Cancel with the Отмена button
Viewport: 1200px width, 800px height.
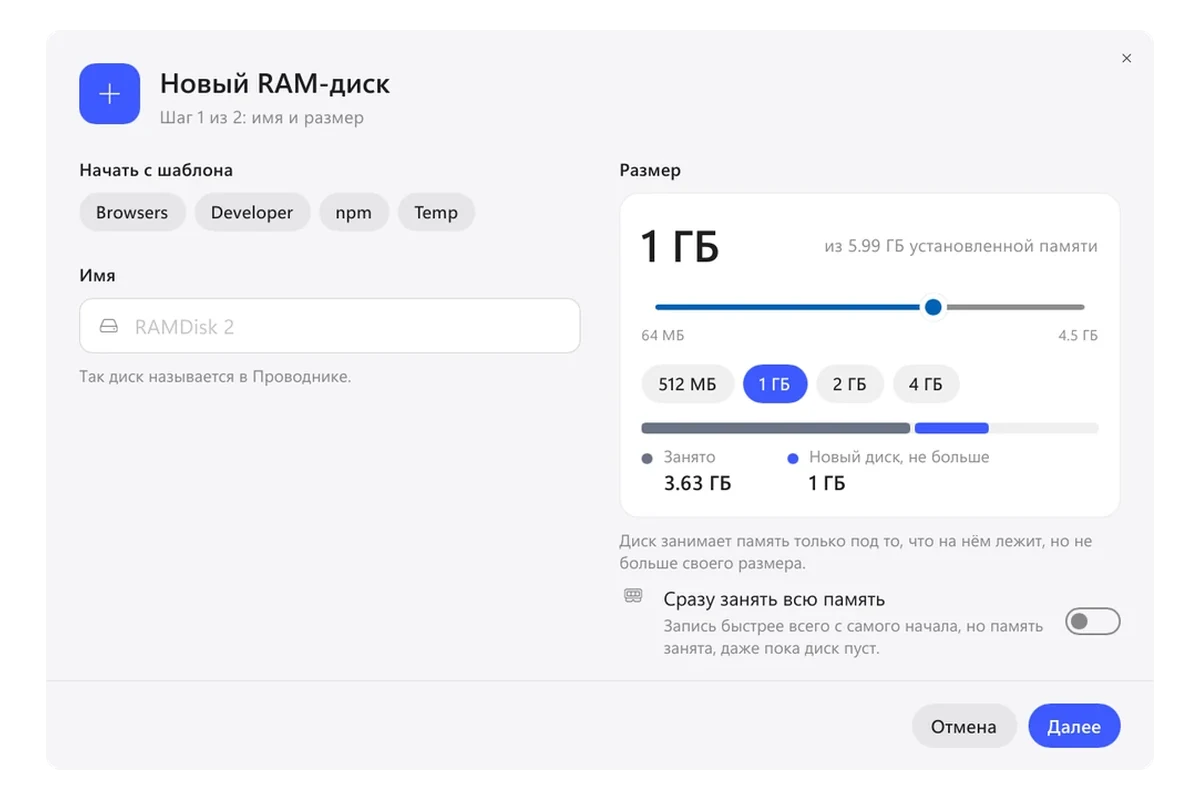(964, 727)
